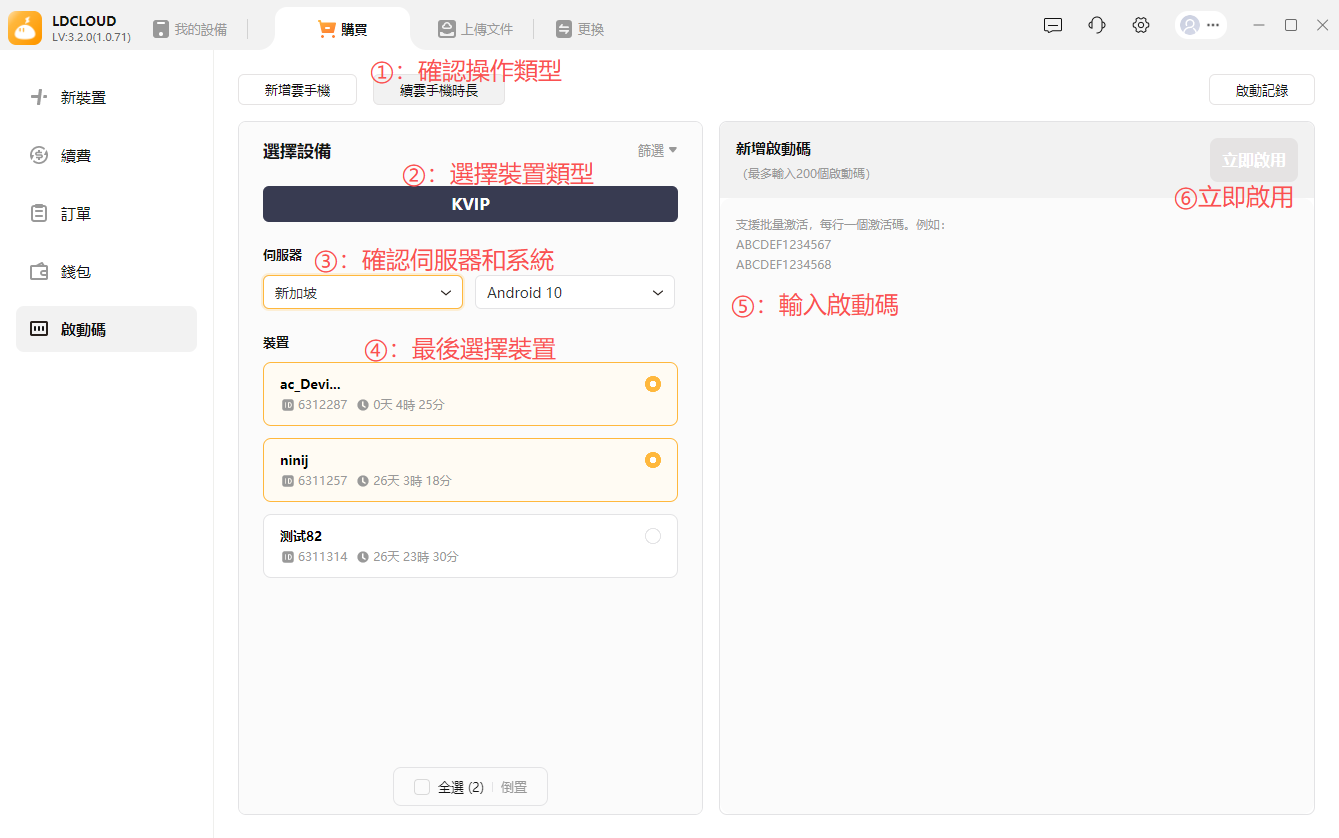Expand the 篩選 filter dropdown
Viewport: 1339px width, 838px height.
pos(657,151)
